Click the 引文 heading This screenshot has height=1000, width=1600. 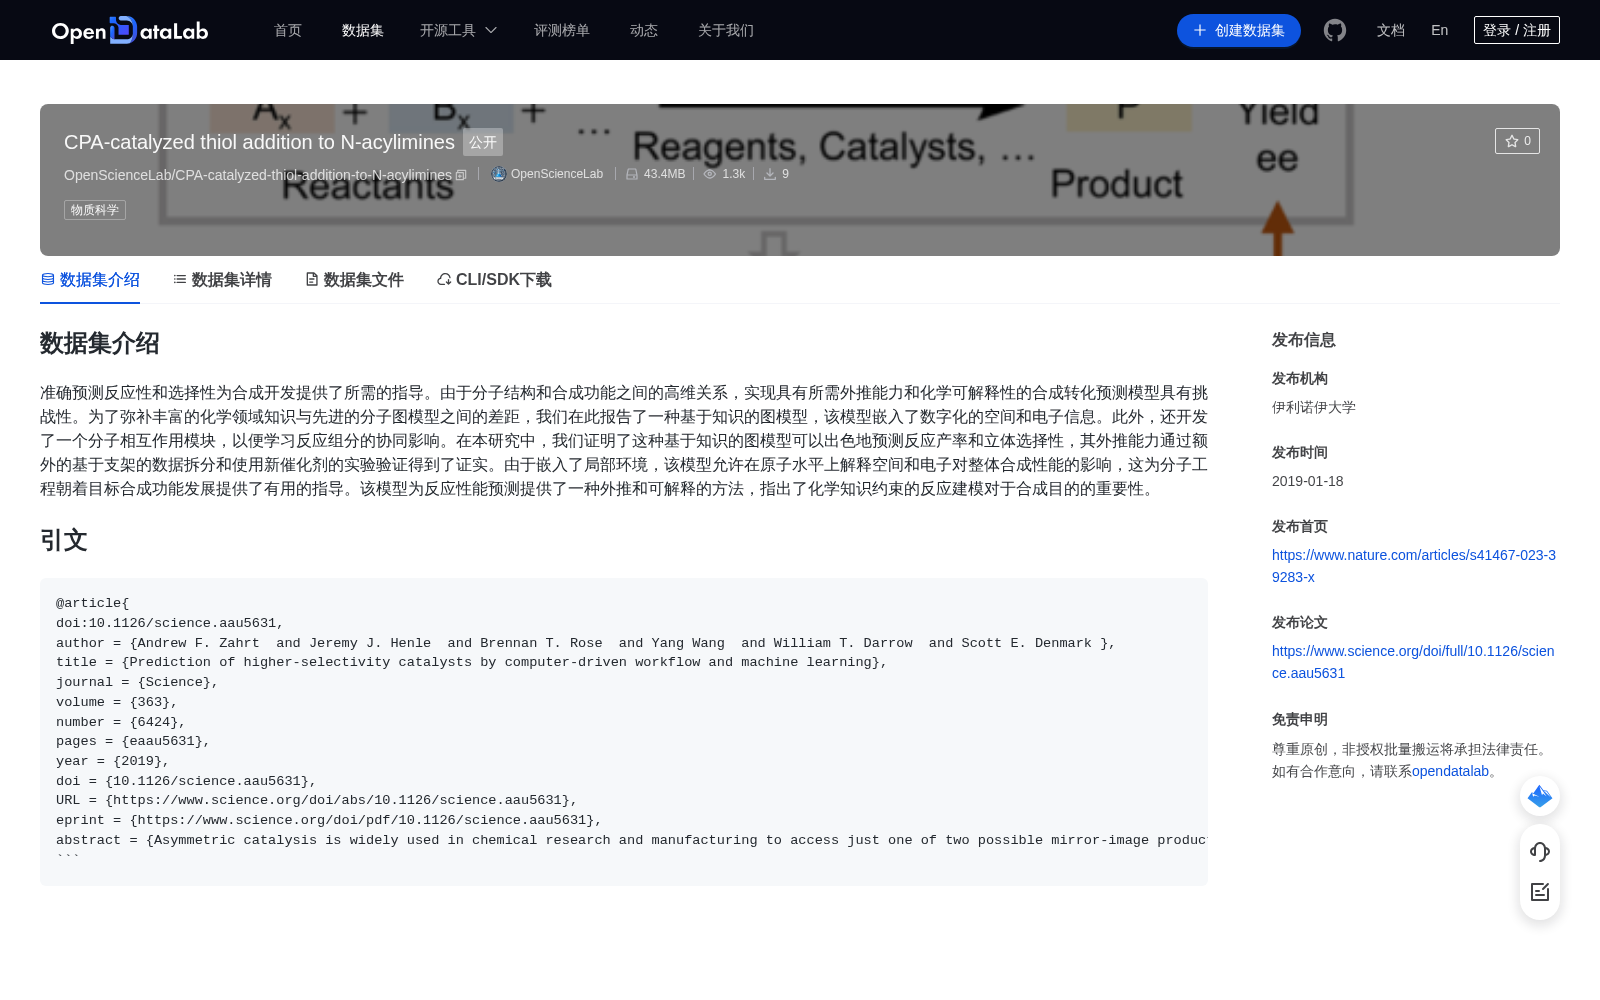(64, 540)
